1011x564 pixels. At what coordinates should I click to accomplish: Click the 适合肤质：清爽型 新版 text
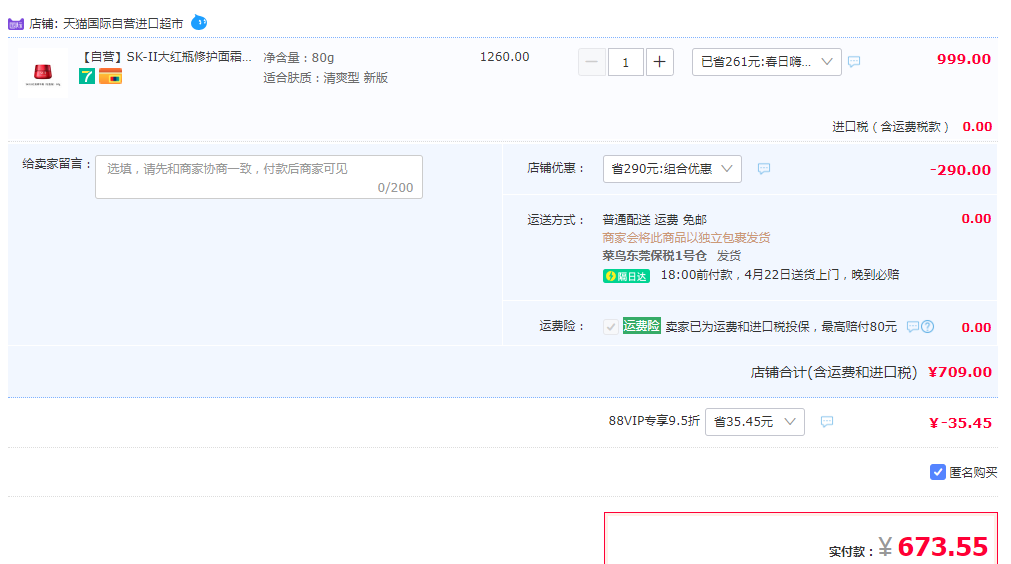326,78
